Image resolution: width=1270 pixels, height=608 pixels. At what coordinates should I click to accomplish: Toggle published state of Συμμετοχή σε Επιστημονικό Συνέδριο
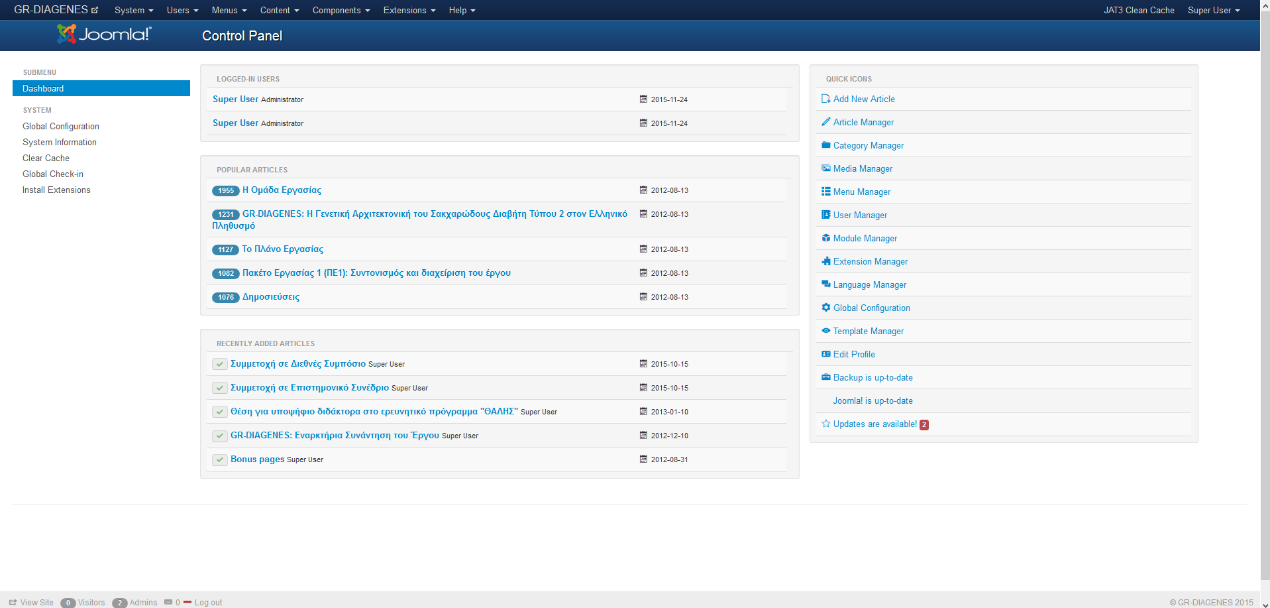pos(220,387)
